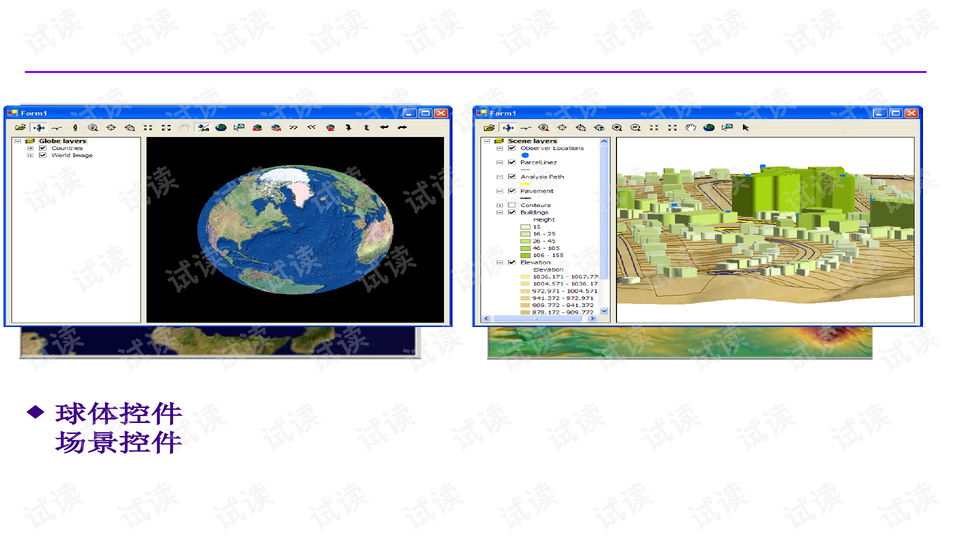Click the scene legend scroll down arrow
The image size is (960, 540).
pyautogui.click(x=604, y=311)
